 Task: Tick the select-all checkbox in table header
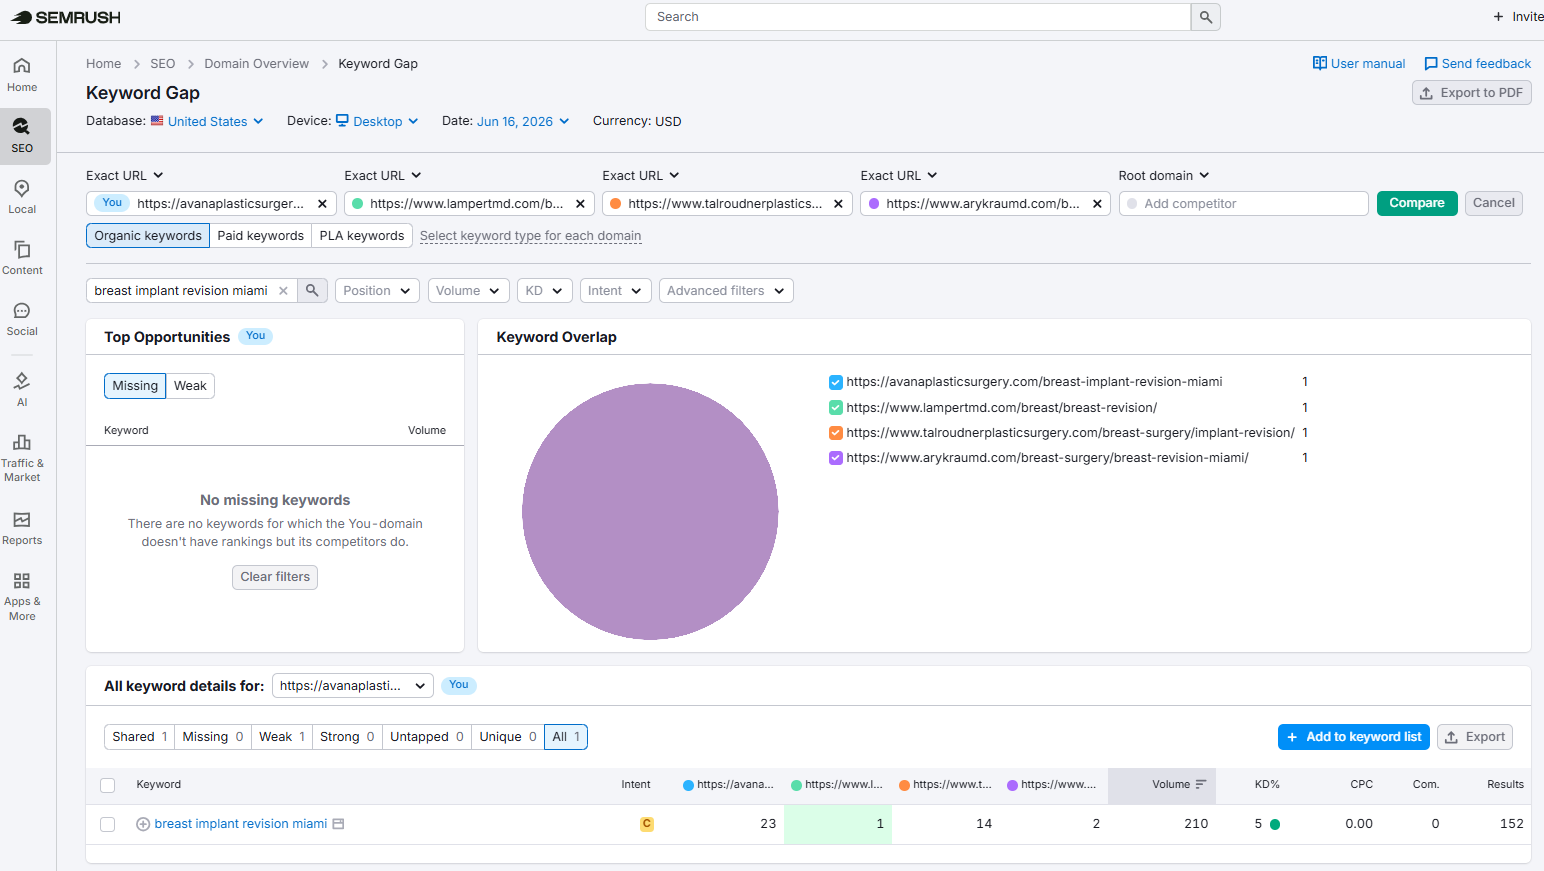(108, 785)
